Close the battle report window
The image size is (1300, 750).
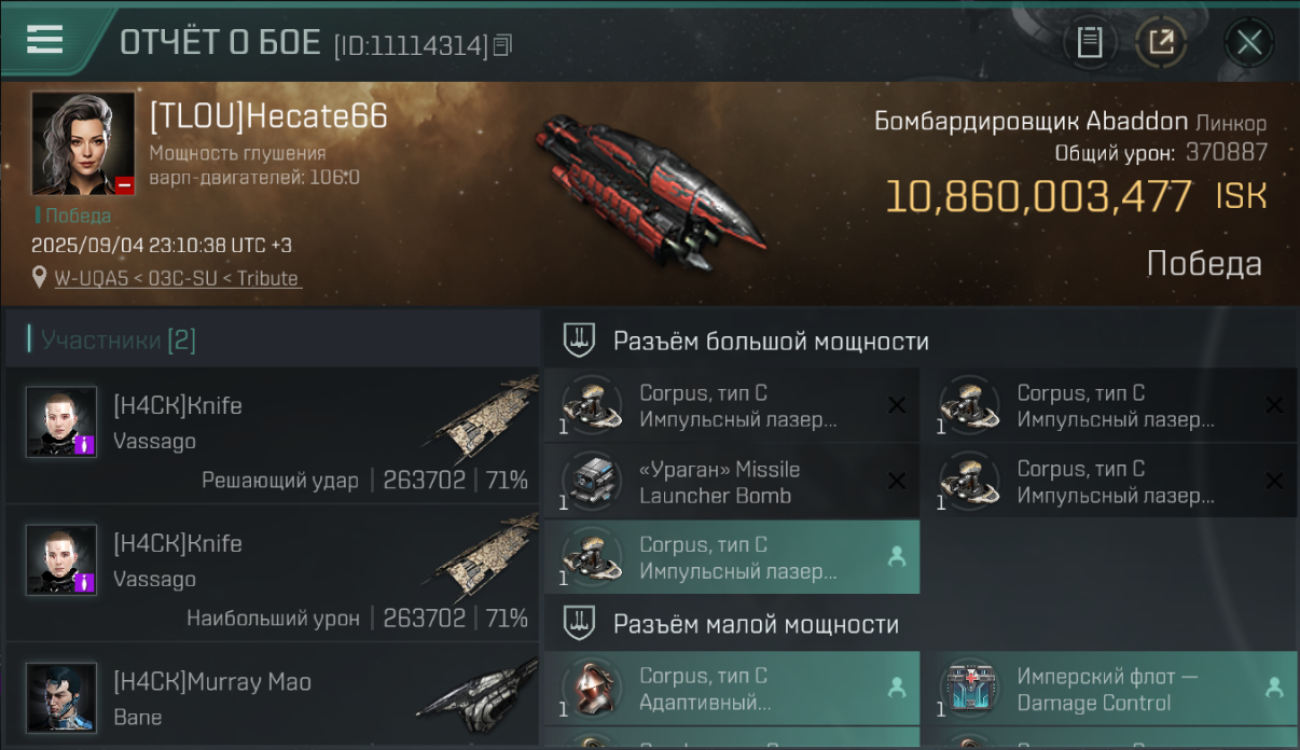(1249, 42)
